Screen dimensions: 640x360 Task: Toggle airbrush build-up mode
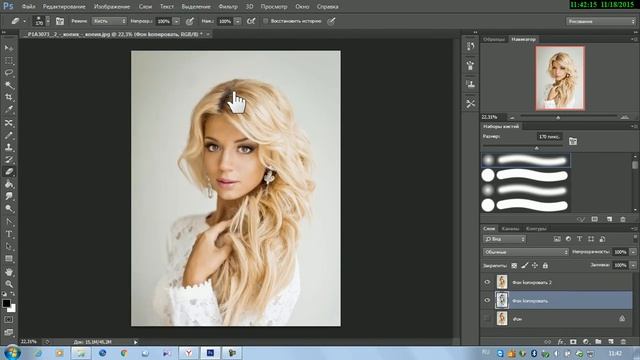251,21
